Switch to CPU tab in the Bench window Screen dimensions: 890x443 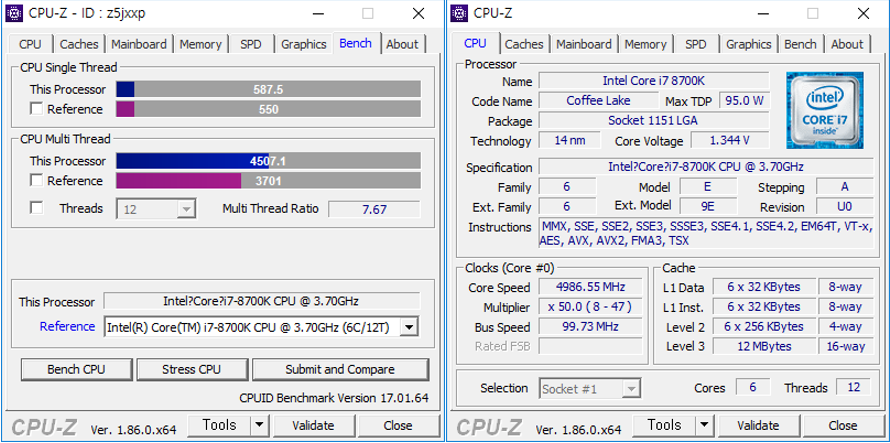tap(30, 44)
